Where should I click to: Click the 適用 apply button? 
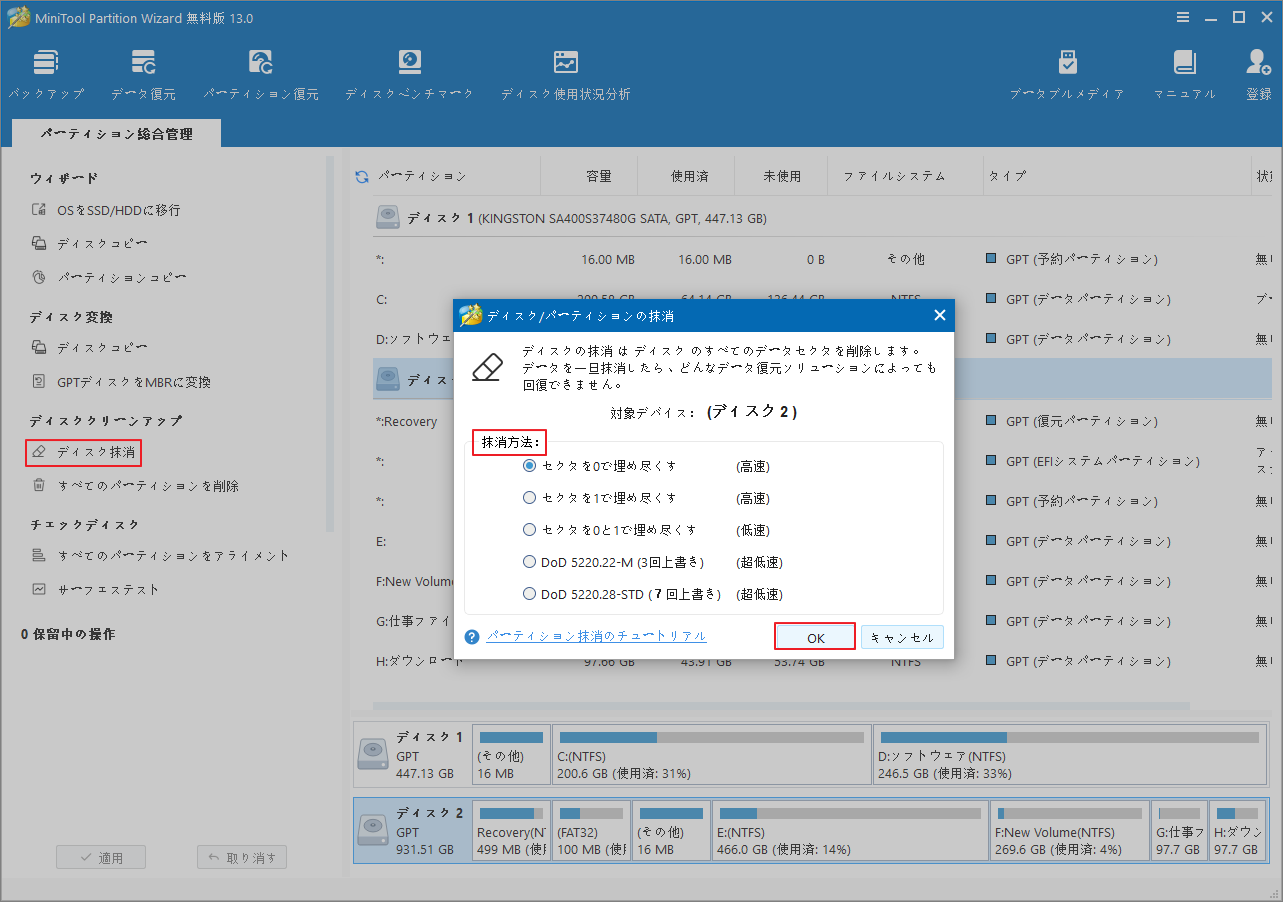[x=101, y=857]
